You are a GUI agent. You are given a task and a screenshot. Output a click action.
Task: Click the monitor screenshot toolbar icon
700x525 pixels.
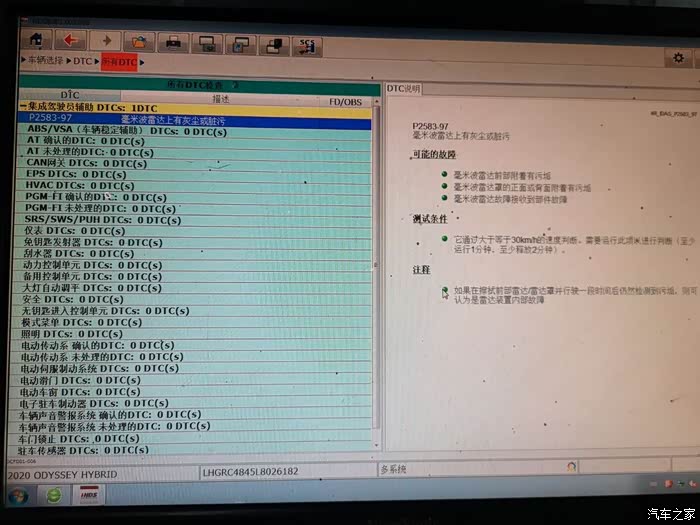point(207,44)
